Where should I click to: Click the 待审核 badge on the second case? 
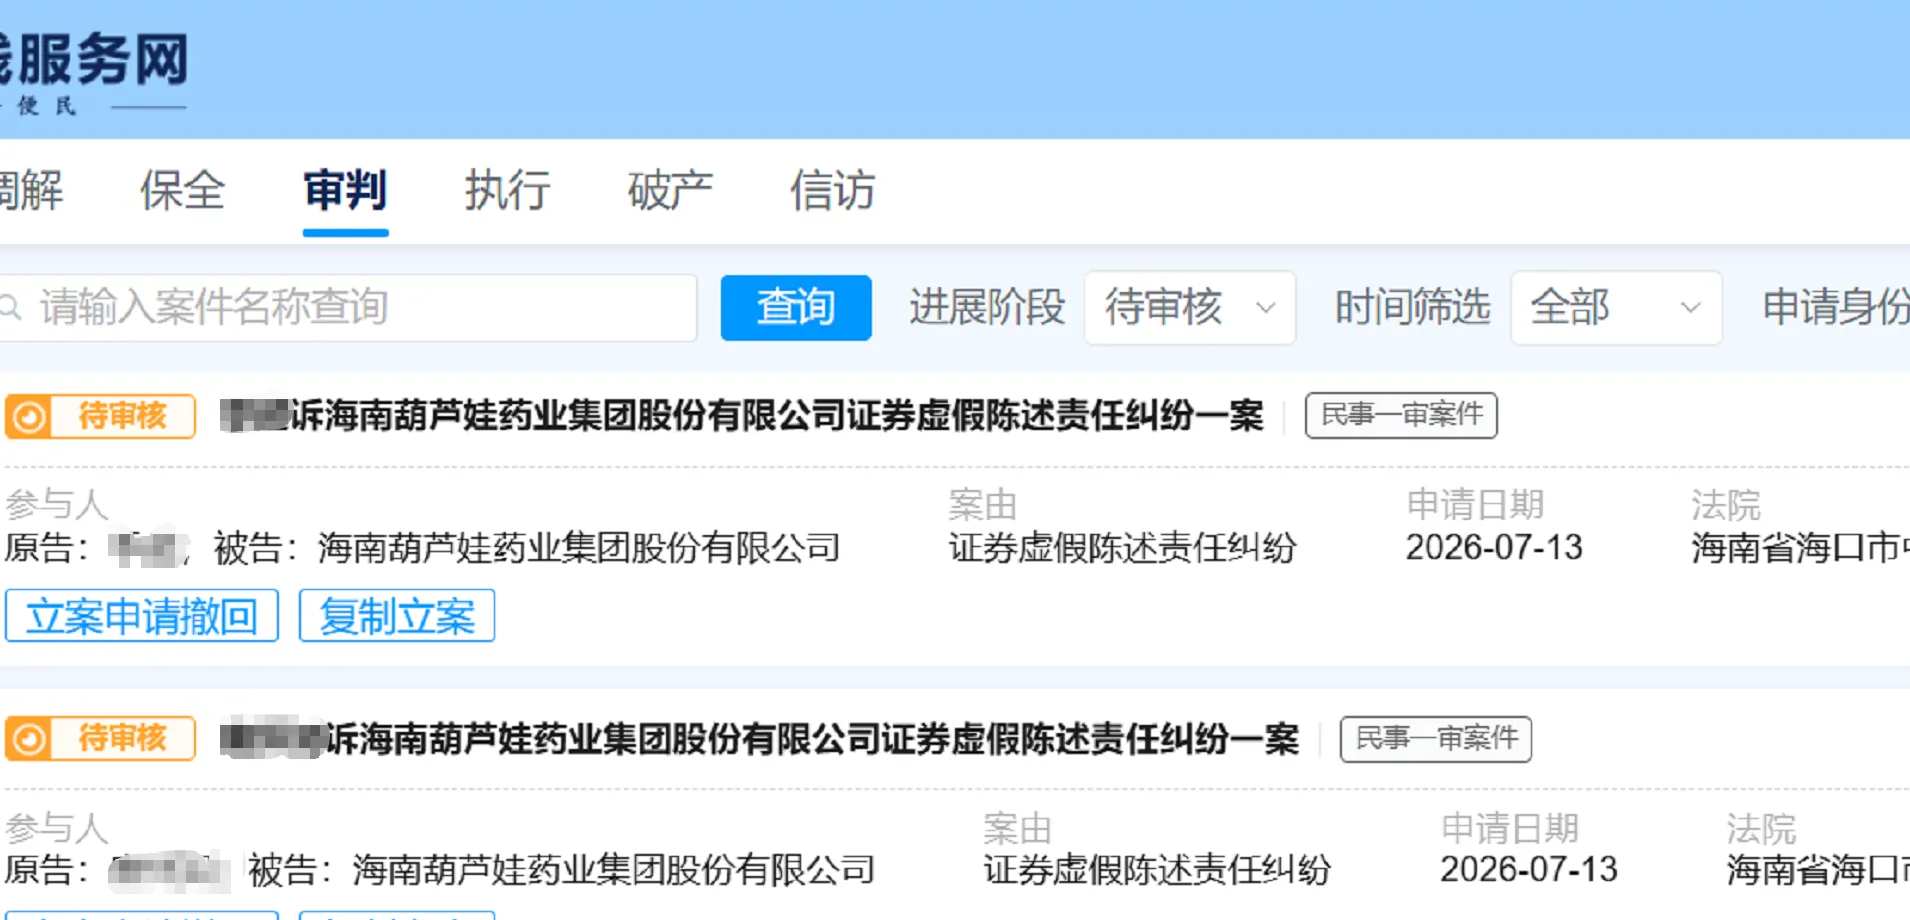point(100,739)
